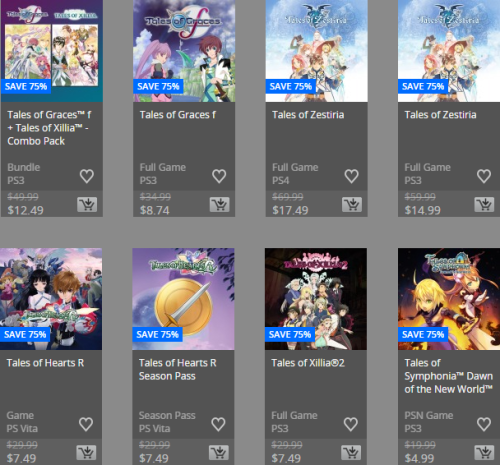Add Tales of Hearts R game to cart
The image size is (500, 465).
(x=86, y=452)
